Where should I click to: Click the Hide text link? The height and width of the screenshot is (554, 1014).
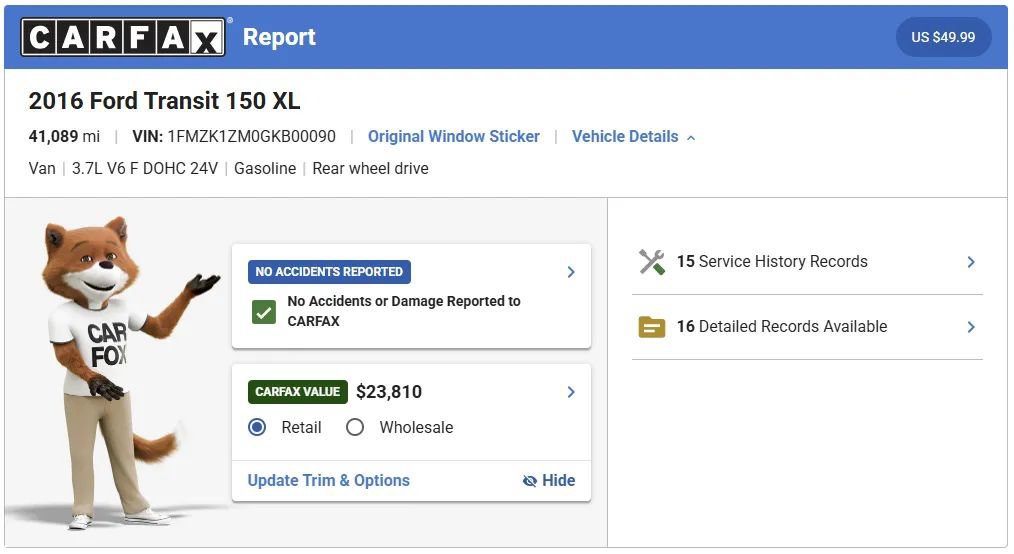(x=559, y=480)
